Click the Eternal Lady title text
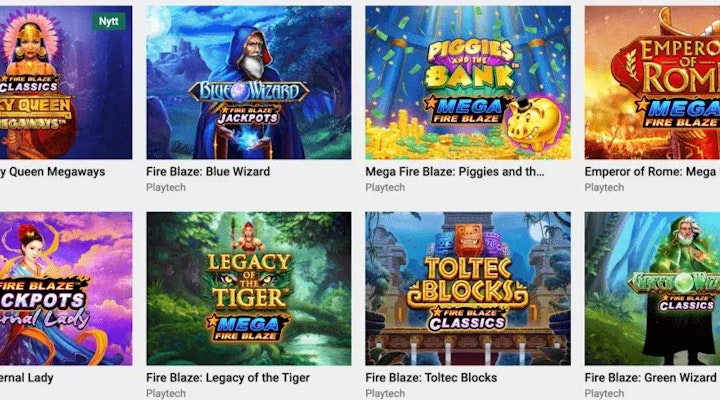 (27, 378)
